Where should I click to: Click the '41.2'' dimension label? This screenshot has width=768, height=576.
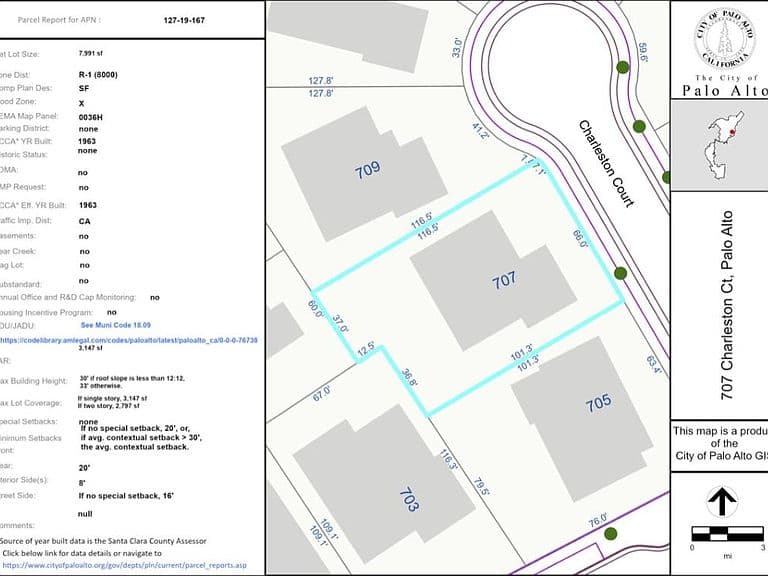point(480,131)
